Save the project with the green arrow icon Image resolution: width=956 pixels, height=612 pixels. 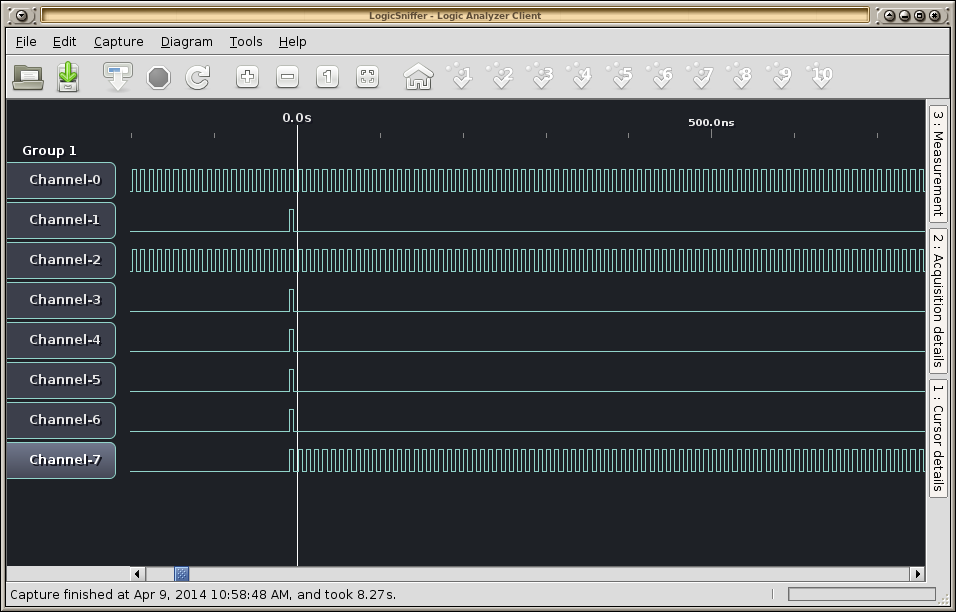[x=68, y=77]
